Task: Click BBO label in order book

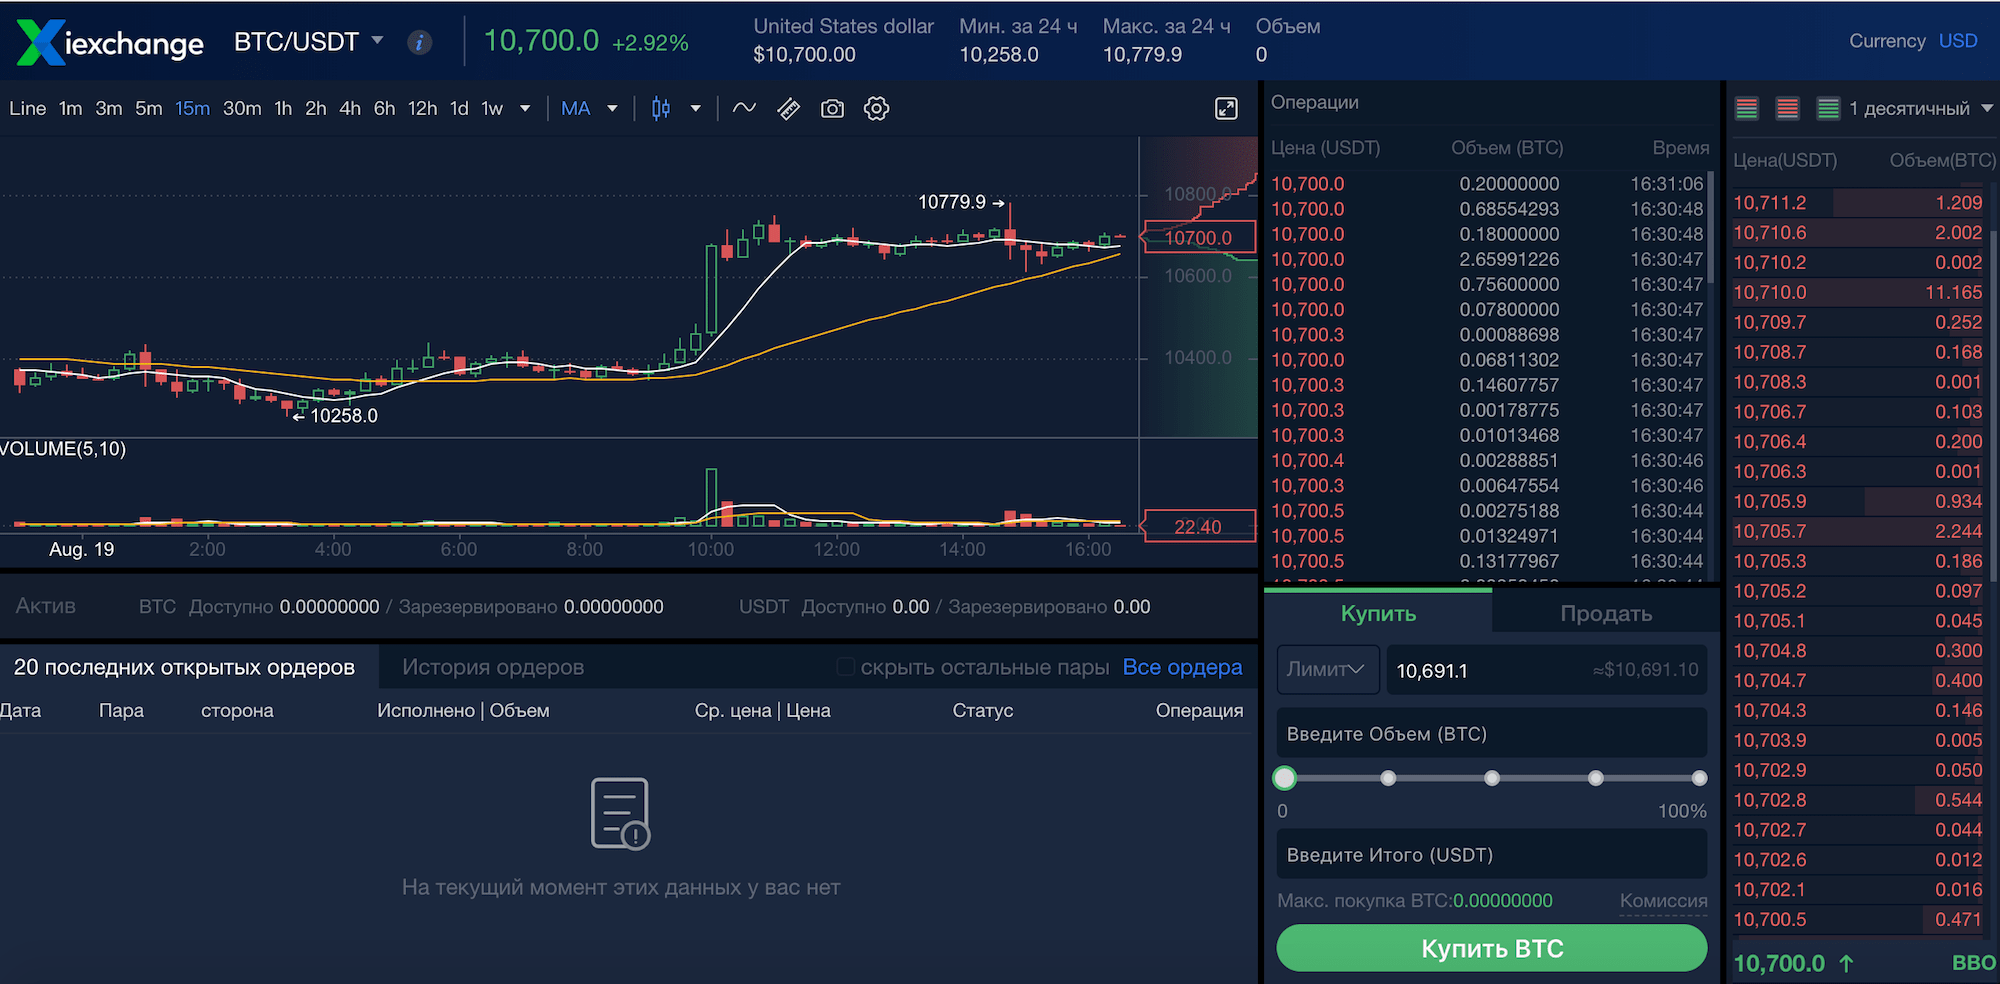Action: 1973,962
